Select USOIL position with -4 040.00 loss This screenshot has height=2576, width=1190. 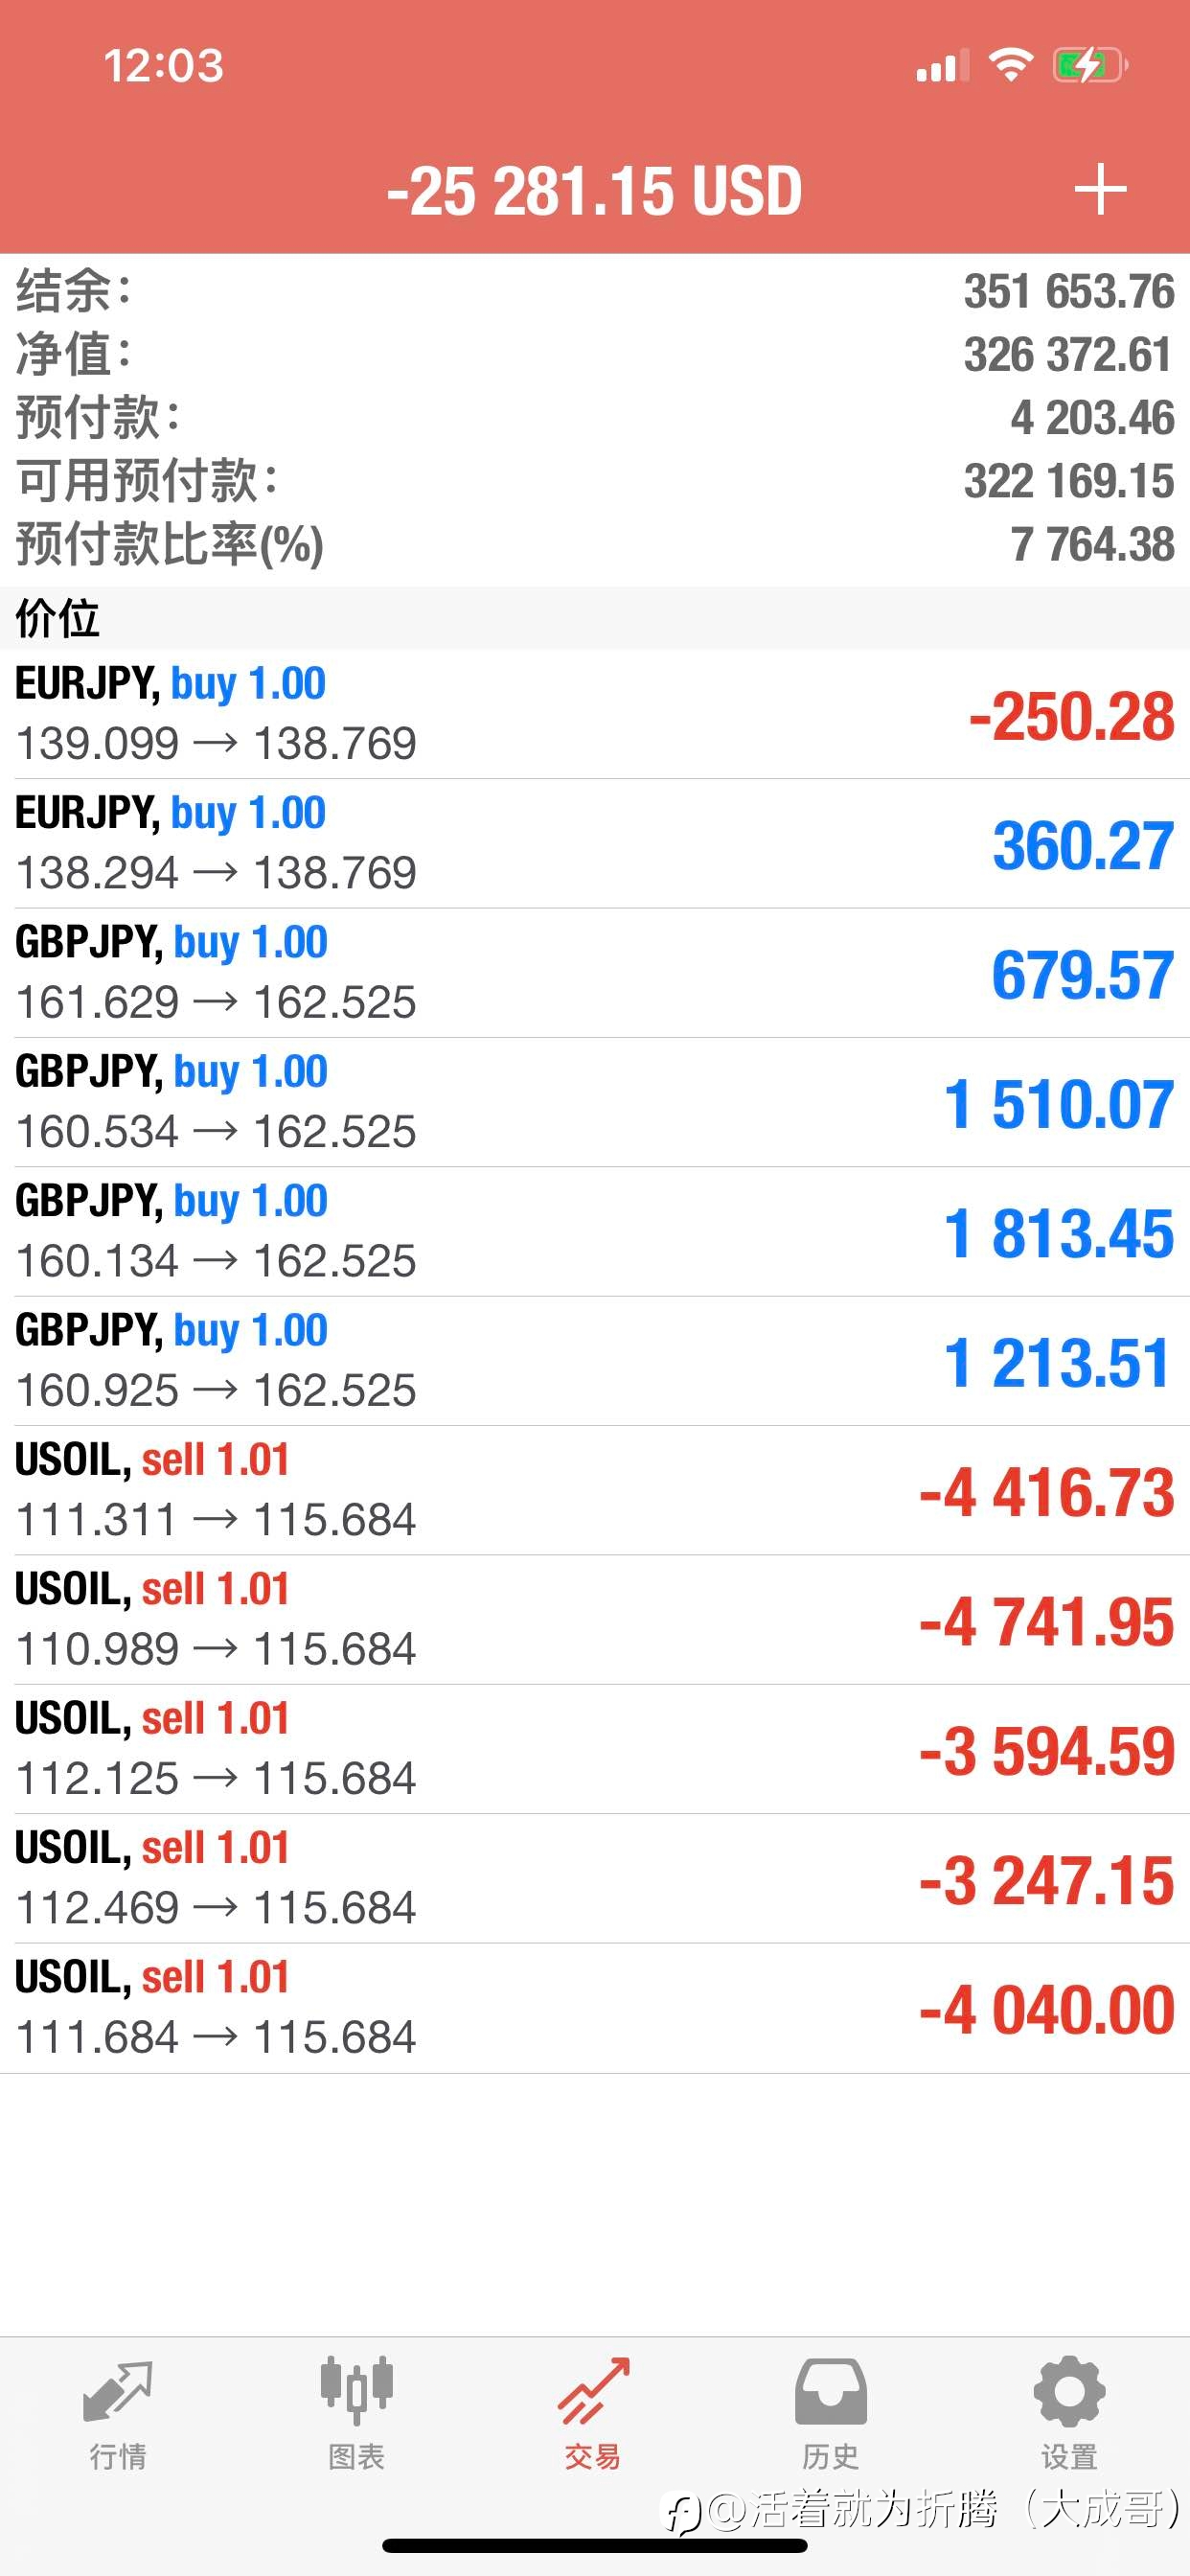click(x=595, y=2008)
